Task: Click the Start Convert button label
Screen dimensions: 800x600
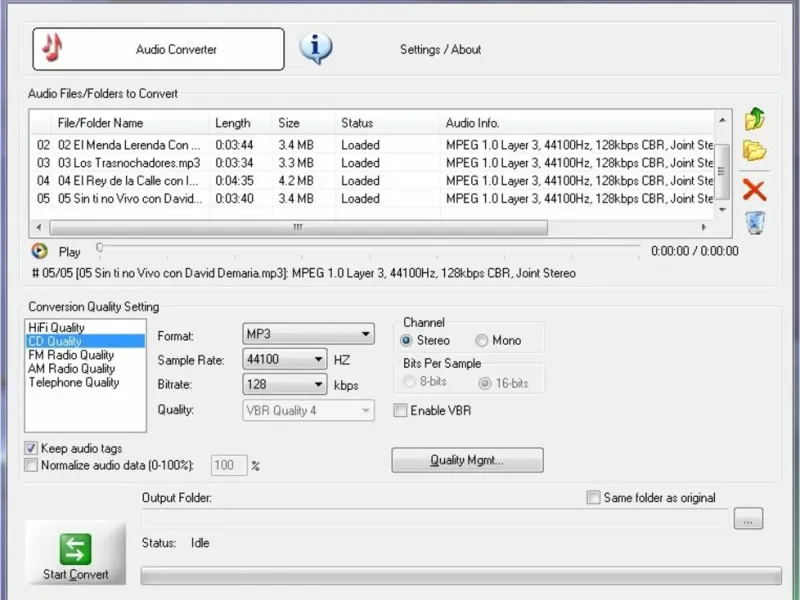Action: (x=76, y=574)
